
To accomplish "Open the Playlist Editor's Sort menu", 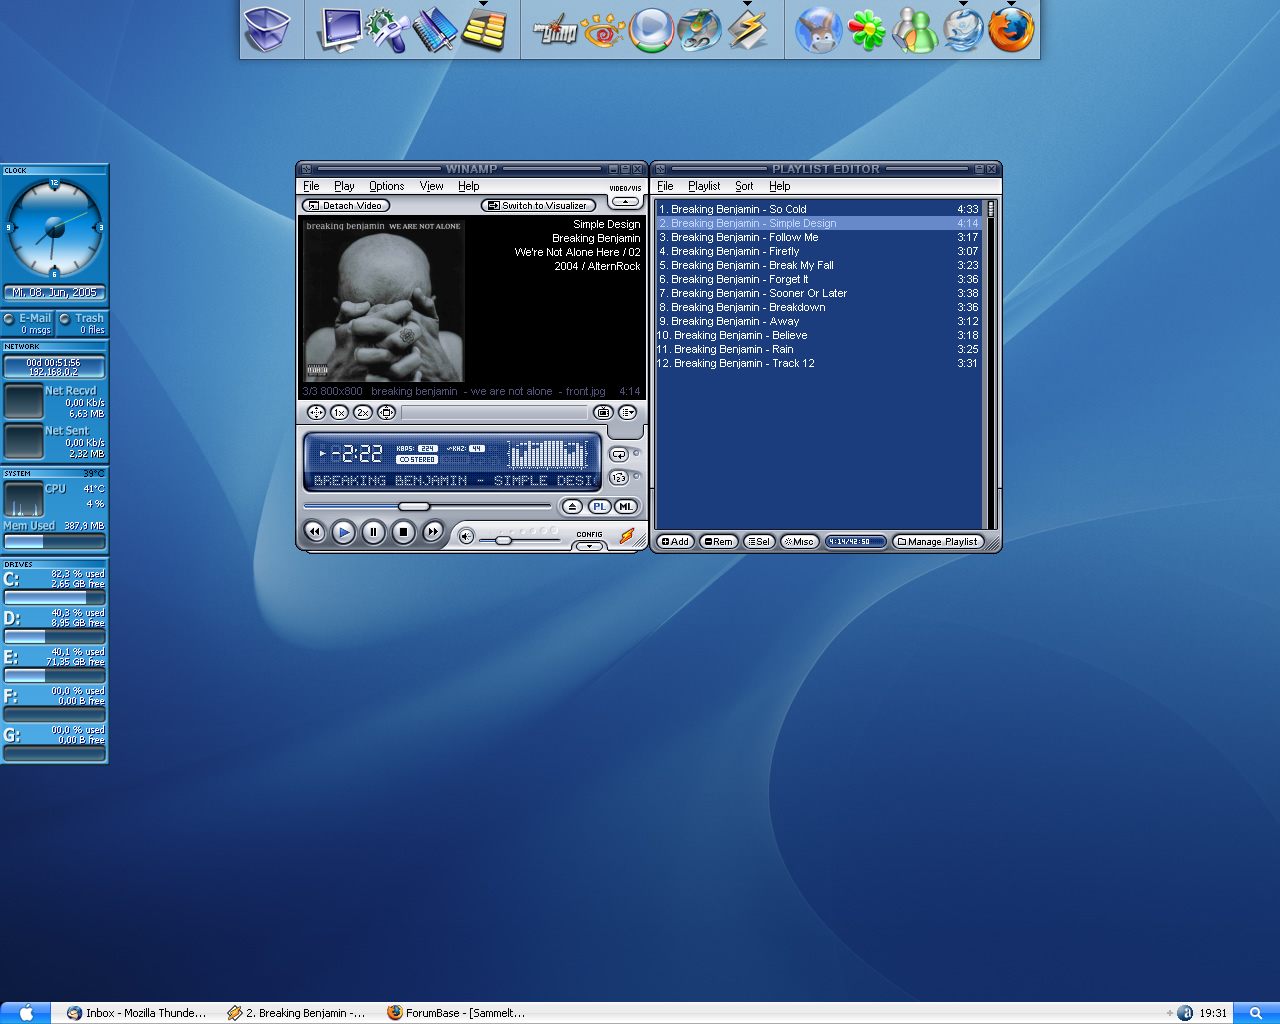I will (744, 186).
